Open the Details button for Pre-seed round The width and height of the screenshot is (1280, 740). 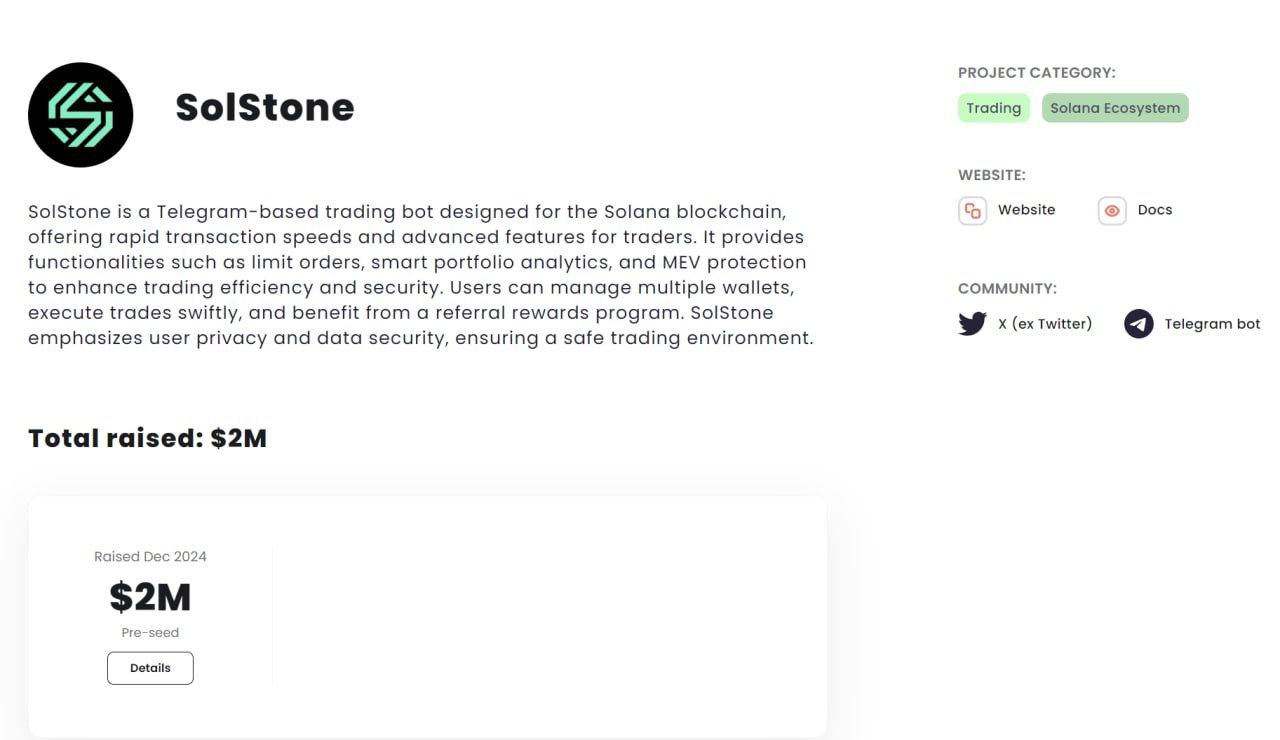[x=150, y=668]
